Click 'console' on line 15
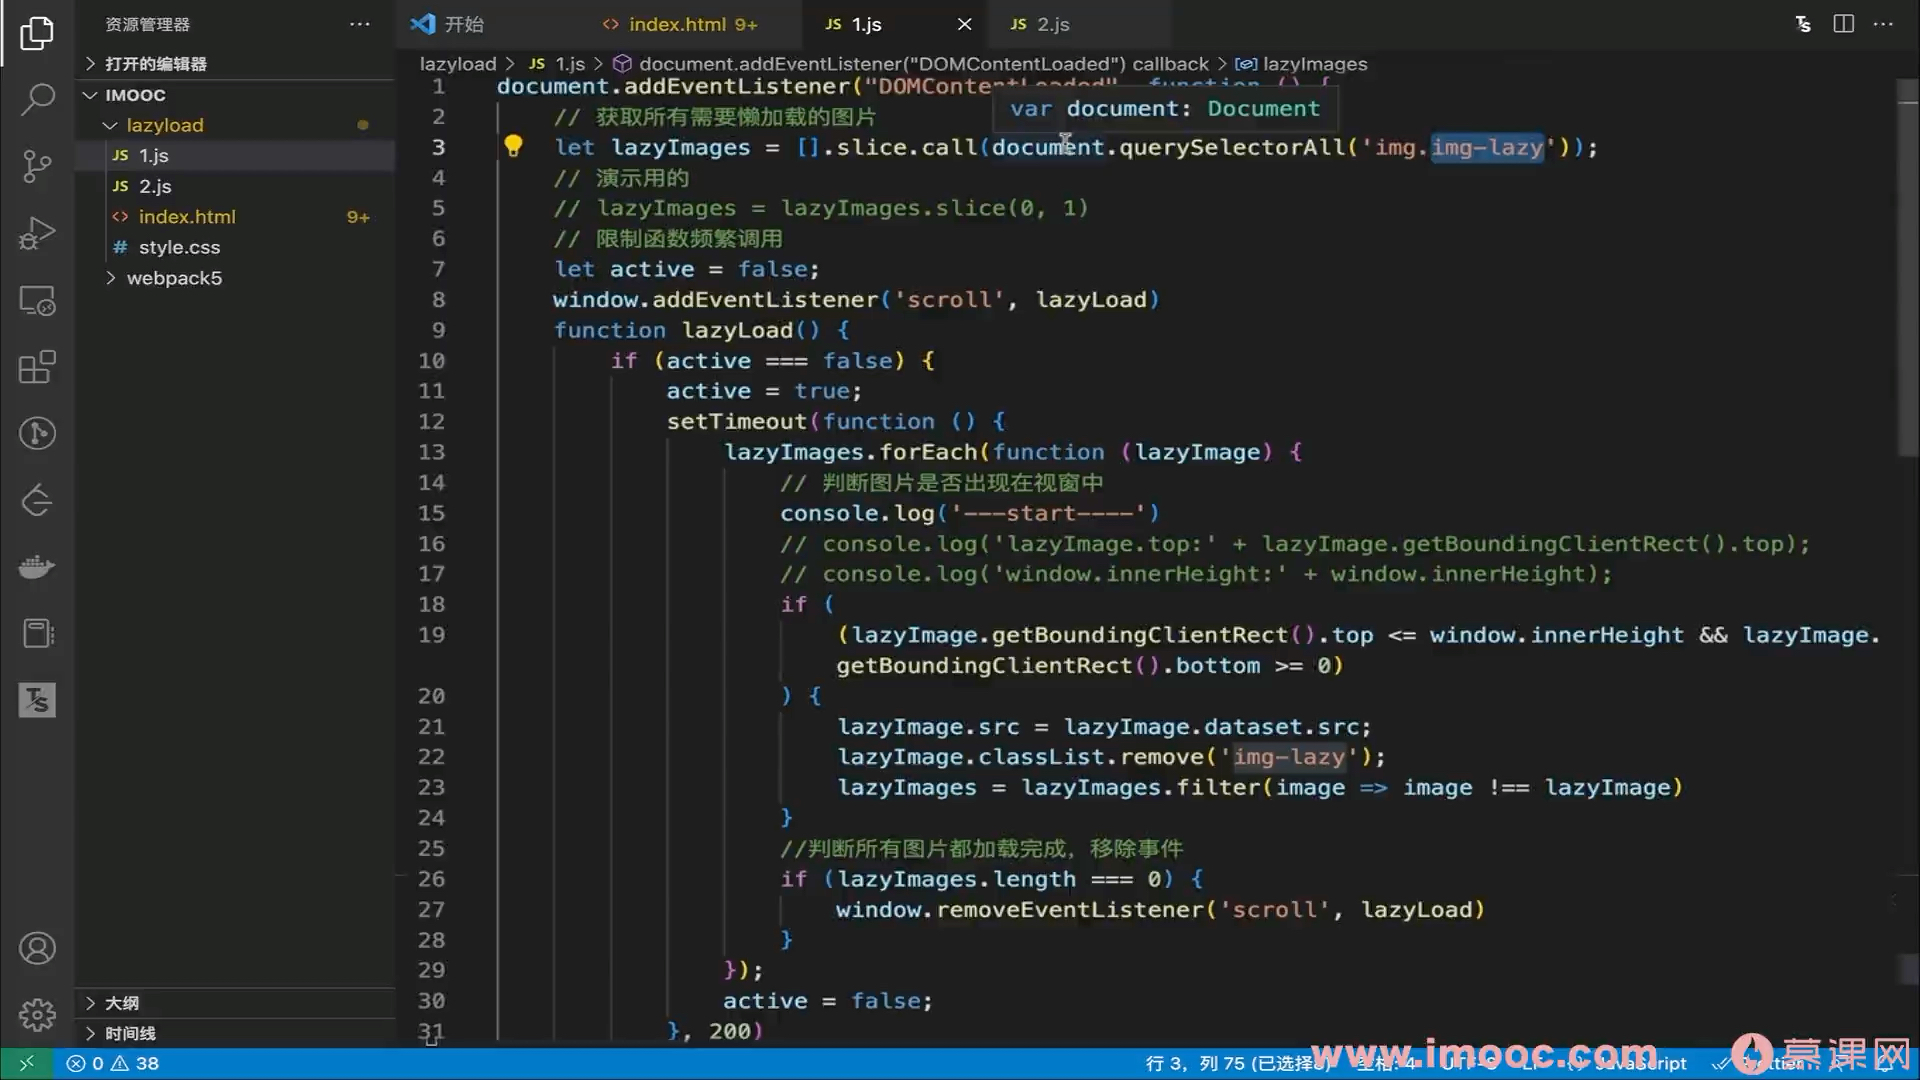Viewport: 1920px width, 1080px height. pyautogui.click(x=829, y=513)
